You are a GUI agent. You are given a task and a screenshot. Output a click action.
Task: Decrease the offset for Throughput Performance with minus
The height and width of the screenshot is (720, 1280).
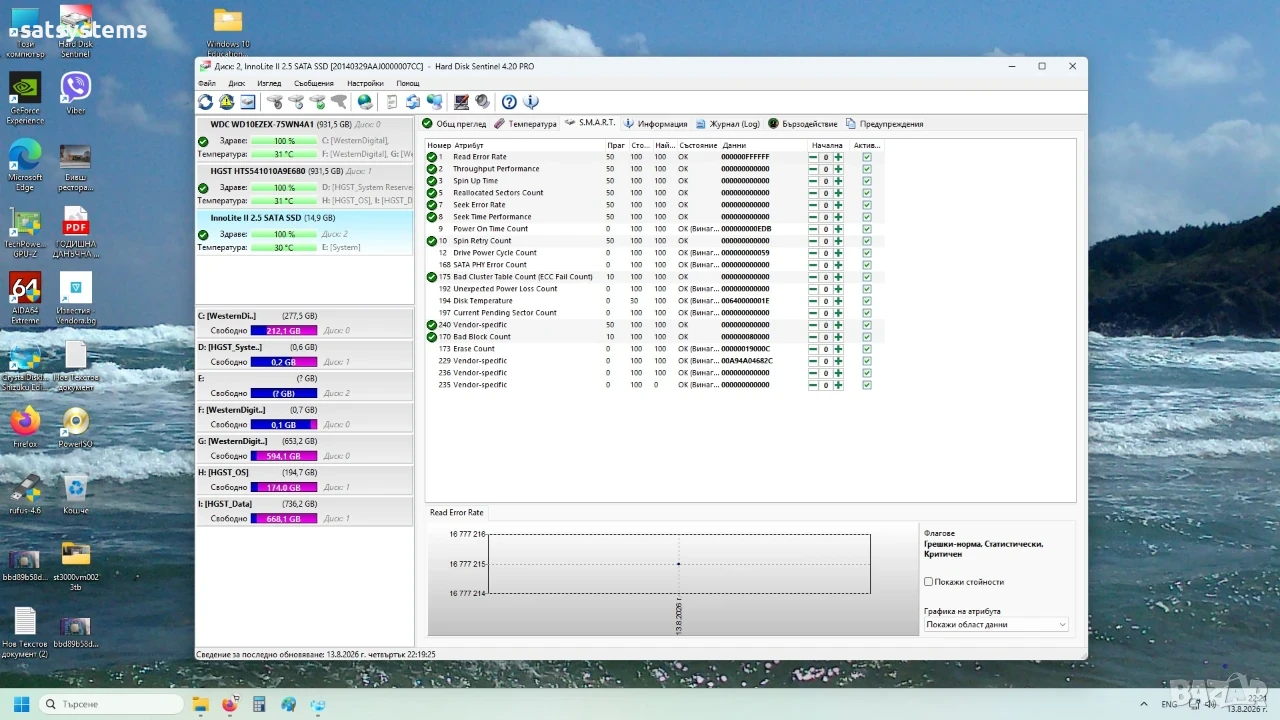click(813, 169)
